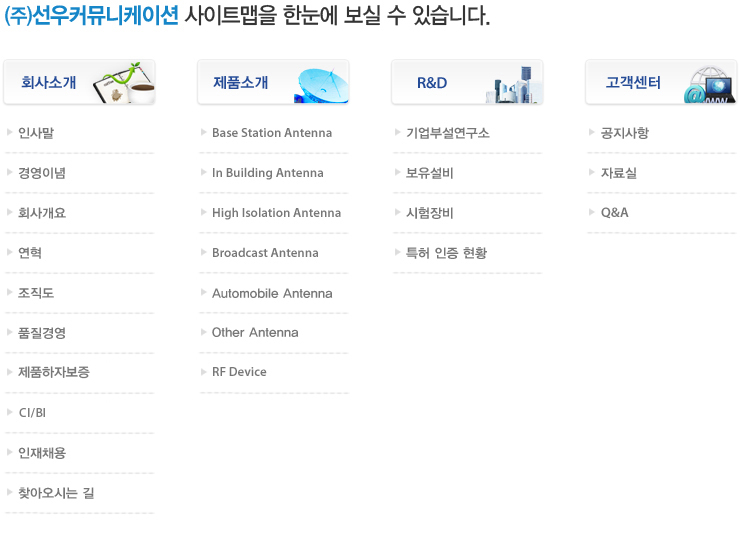Open the 자료실 resources link

point(618,173)
